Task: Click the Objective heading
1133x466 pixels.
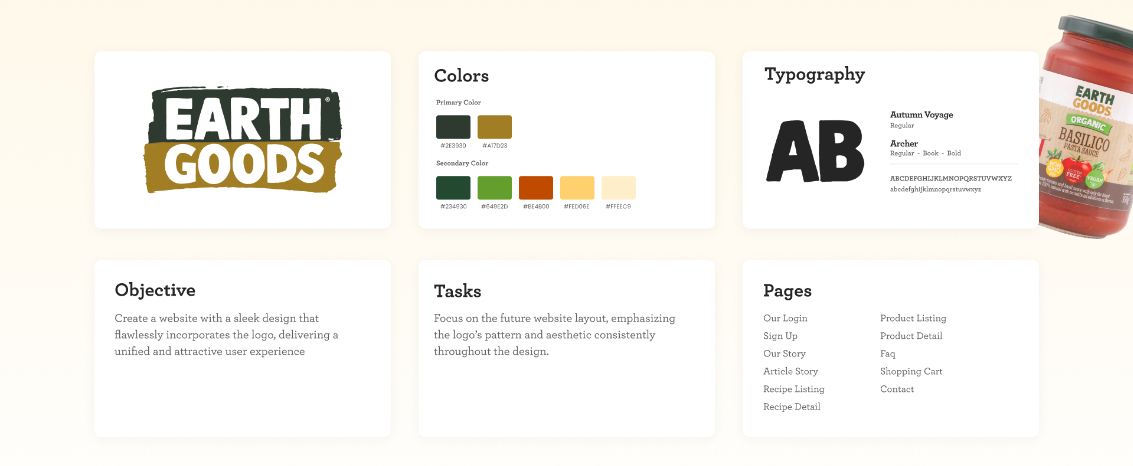Action: tap(155, 290)
